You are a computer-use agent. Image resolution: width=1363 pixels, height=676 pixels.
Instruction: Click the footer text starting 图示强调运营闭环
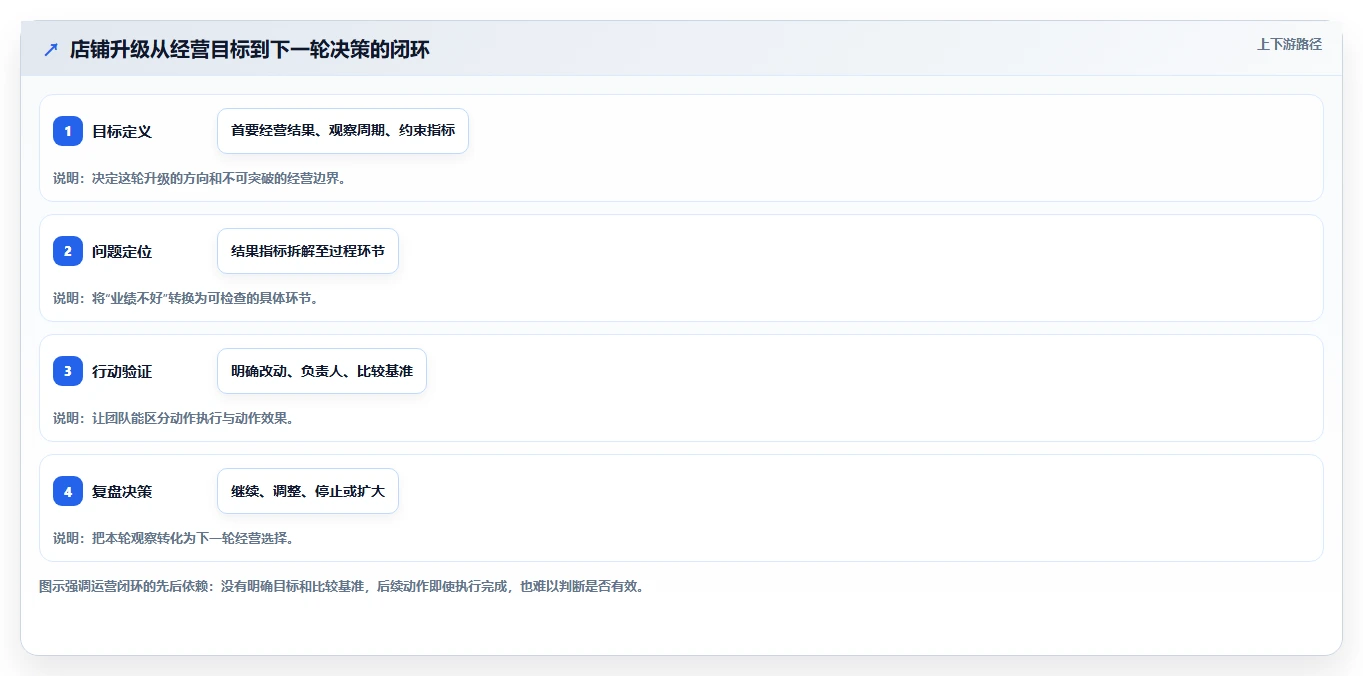coord(342,586)
